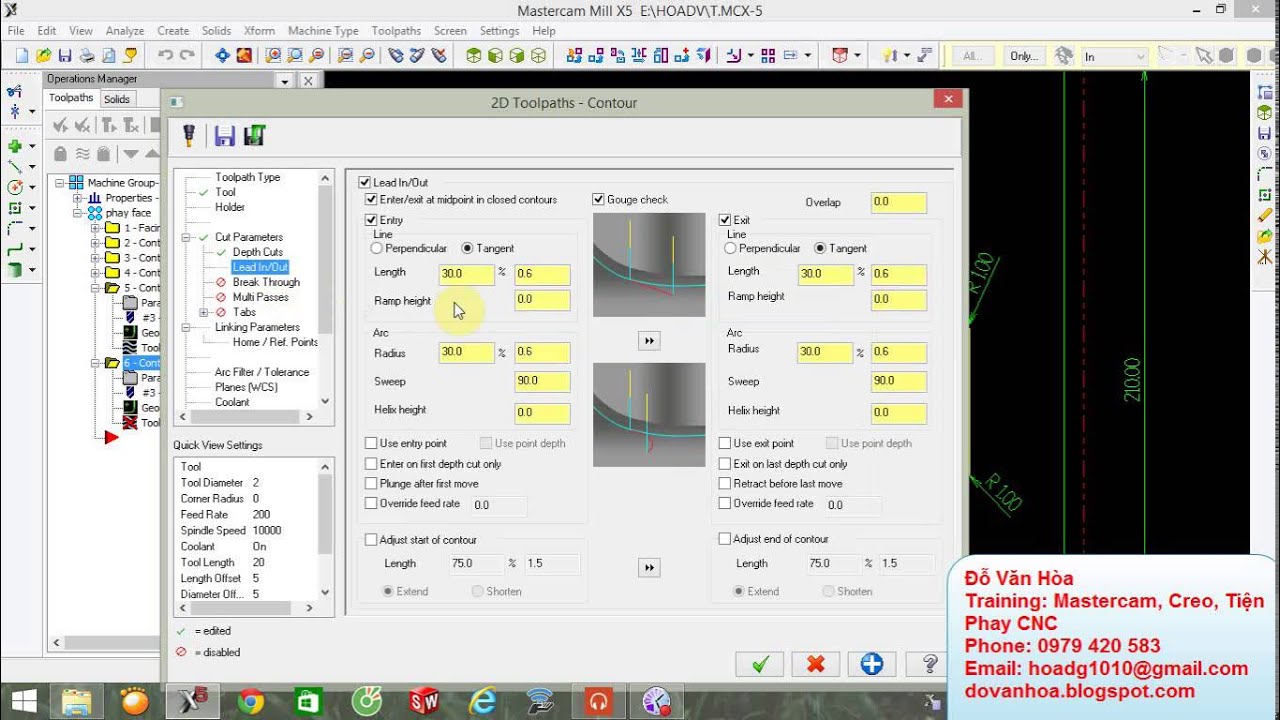Open File Explorer from the taskbar
This screenshot has width=1280, height=720.
(x=78, y=701)
